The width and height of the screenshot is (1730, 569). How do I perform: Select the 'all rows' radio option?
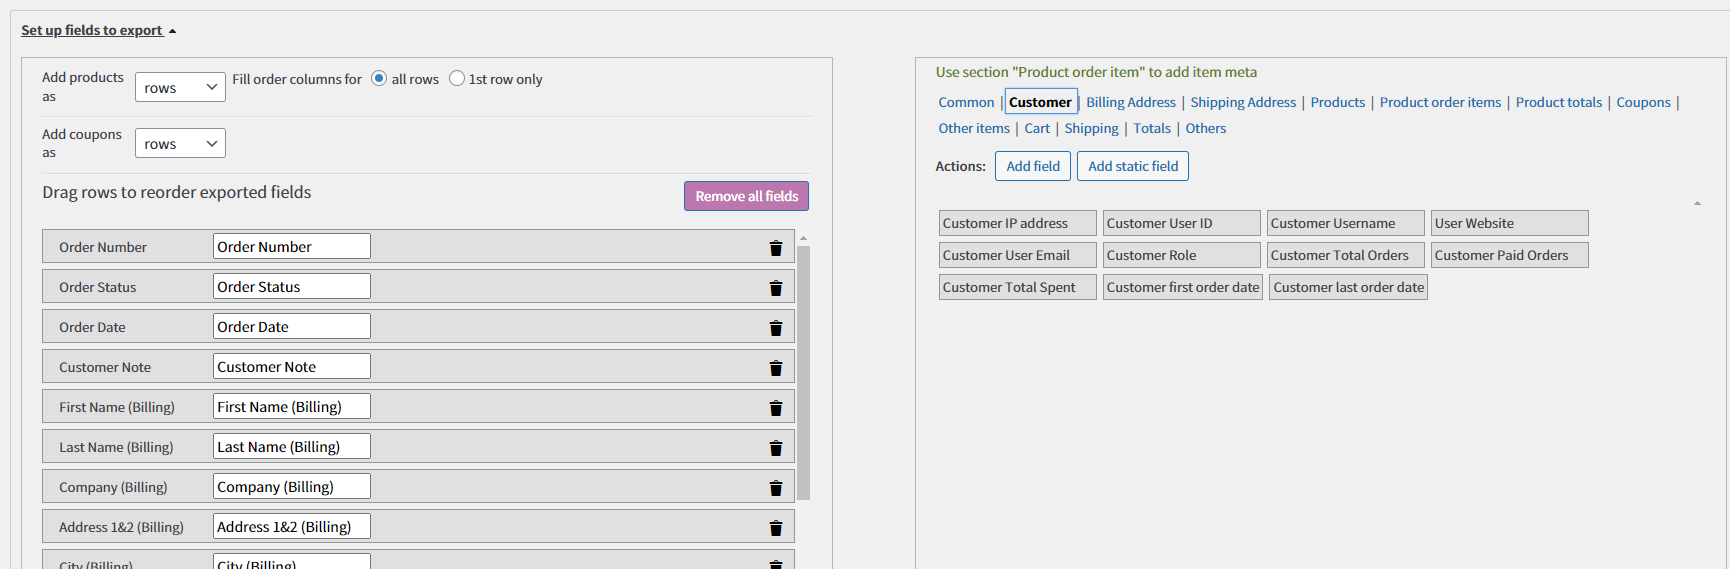pyautogui.click(x=379, y=78)
